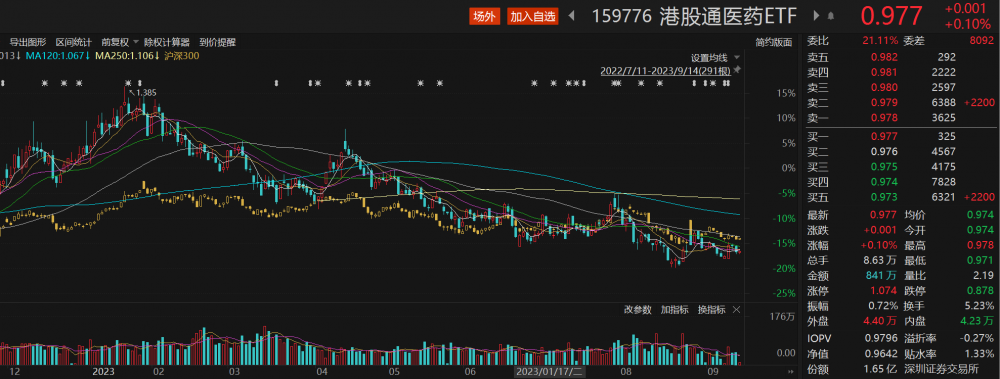Select the 买五 0.973 bid row

click(x=901, y=198)
